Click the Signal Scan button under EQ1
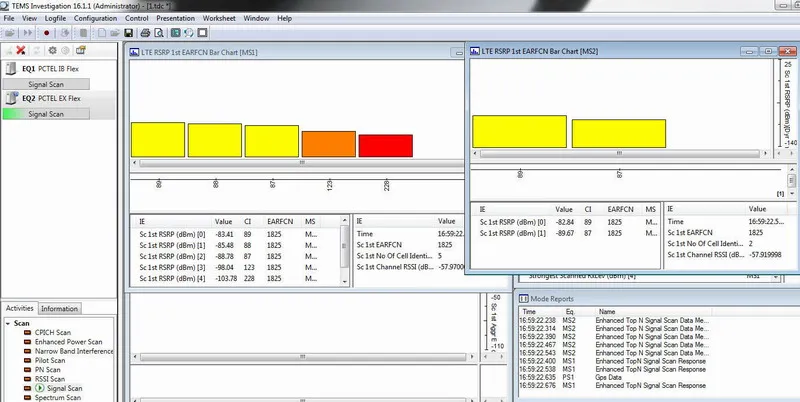Screen dimensions: 800x402 pos(60,84)
